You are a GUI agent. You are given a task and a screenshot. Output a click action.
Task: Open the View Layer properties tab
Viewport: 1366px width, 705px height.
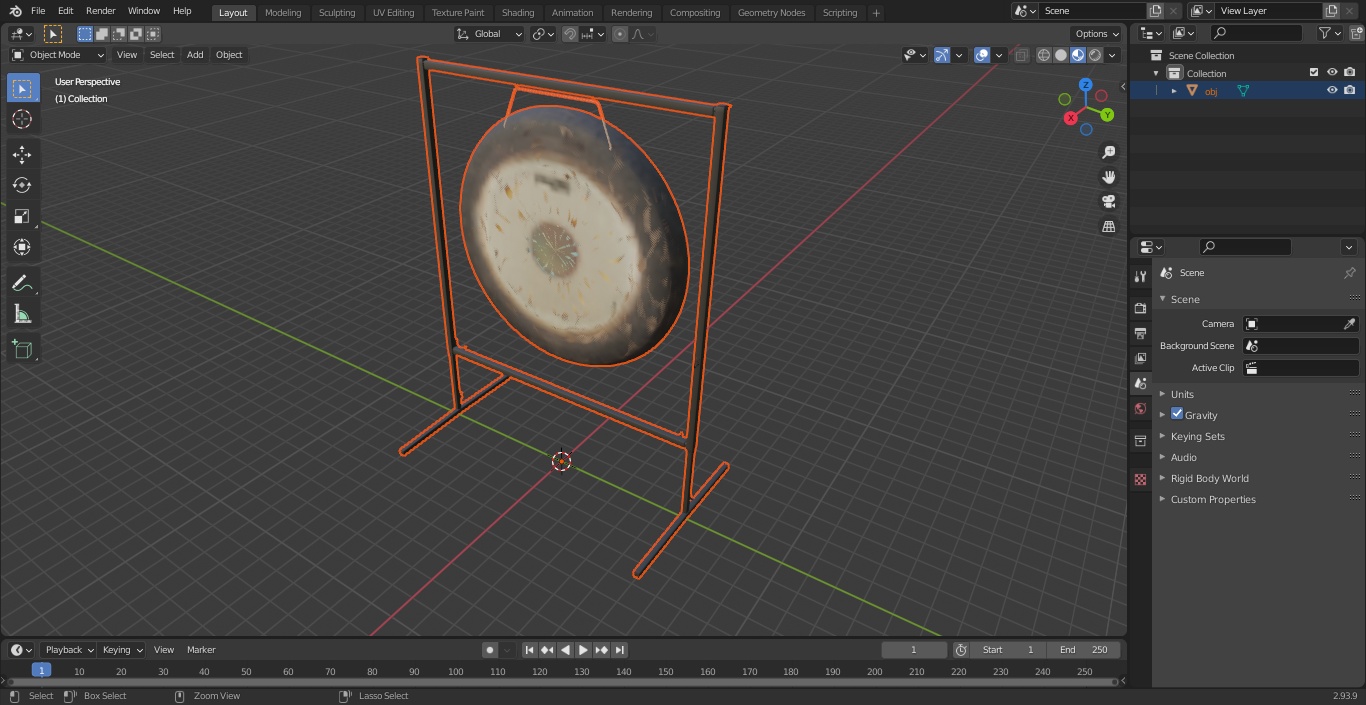(1140, 358)
